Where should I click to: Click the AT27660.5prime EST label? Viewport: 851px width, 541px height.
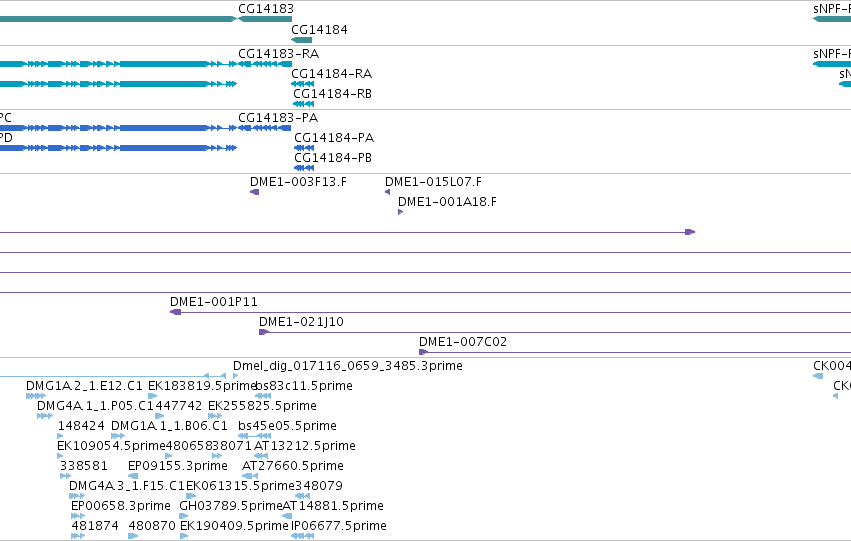[293, 466]
